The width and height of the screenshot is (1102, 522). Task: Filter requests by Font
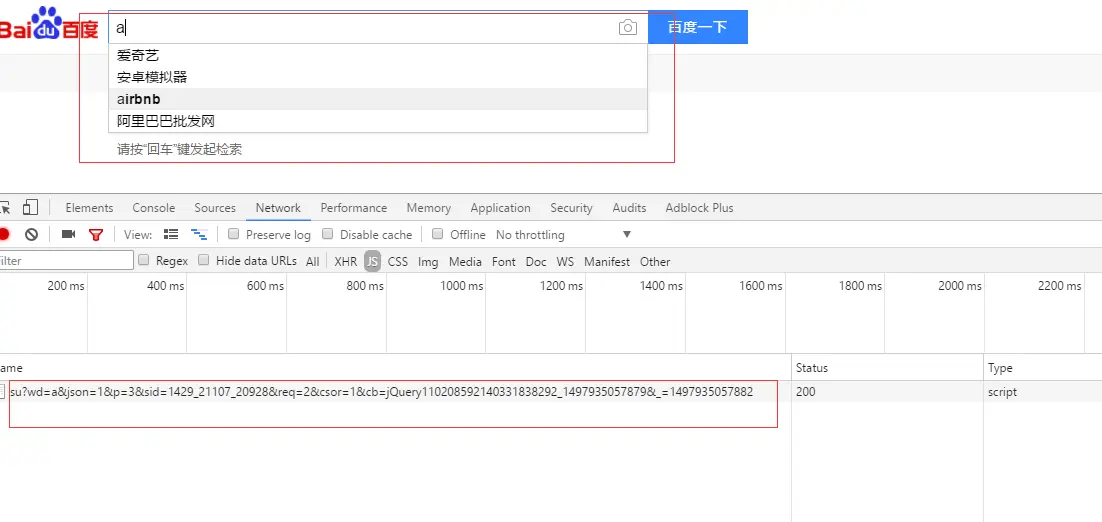tap(504, 261)
